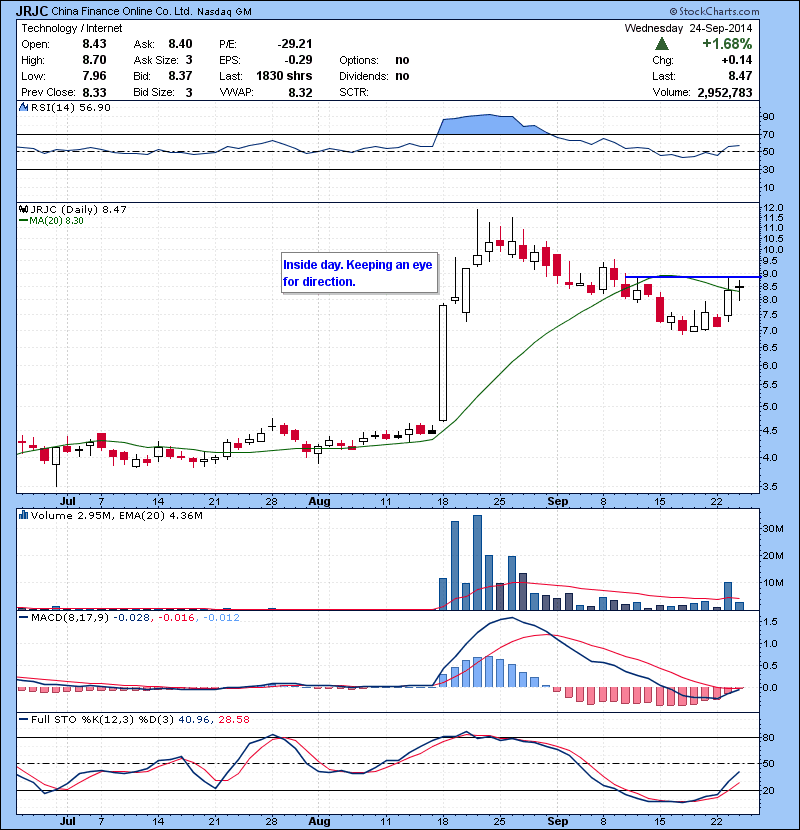Click the tall white candlestick on Aug 18
This screenshot has height=830, width=800.
tap(443, 363)
